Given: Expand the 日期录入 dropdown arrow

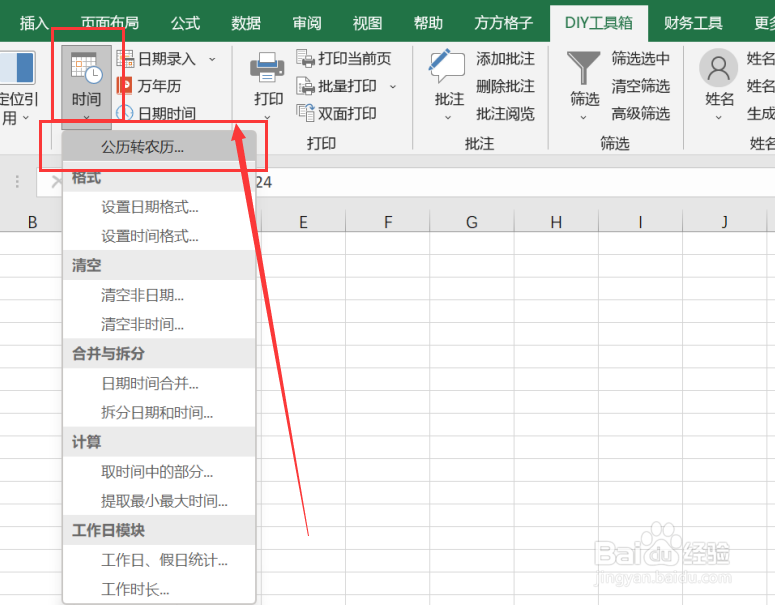Looking at the screenshot, I should (213, 59).
